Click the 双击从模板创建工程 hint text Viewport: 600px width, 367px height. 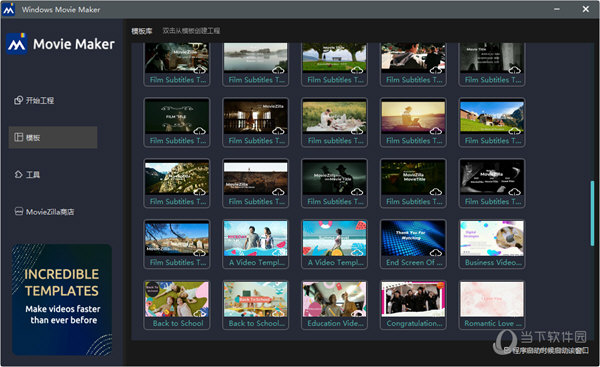pos(191,31)
